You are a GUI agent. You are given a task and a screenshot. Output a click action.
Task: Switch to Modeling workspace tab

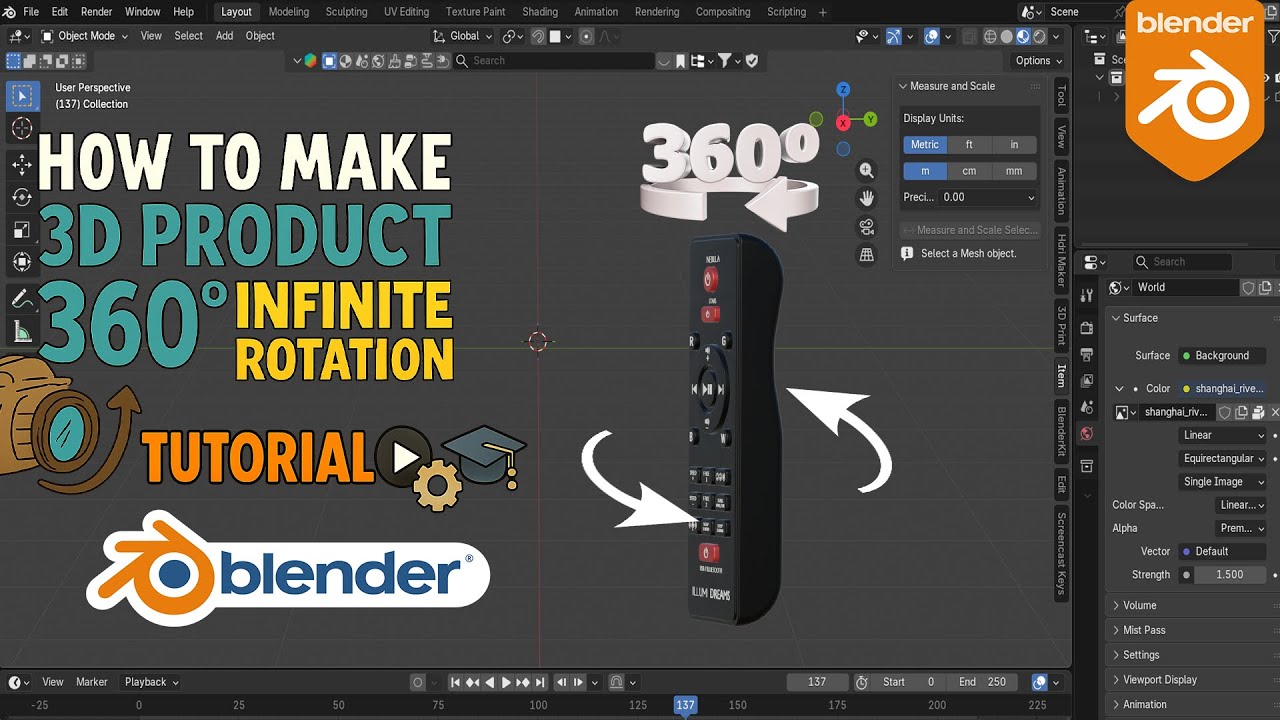tap(289, 12)
